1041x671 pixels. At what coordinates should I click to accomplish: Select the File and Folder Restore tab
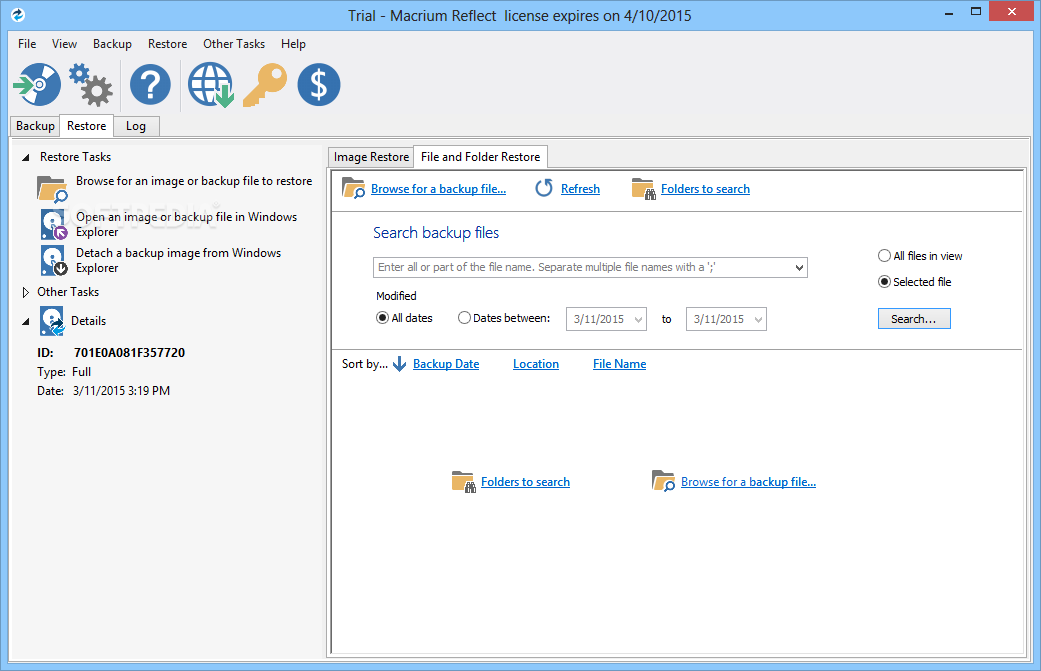(481, 157)
